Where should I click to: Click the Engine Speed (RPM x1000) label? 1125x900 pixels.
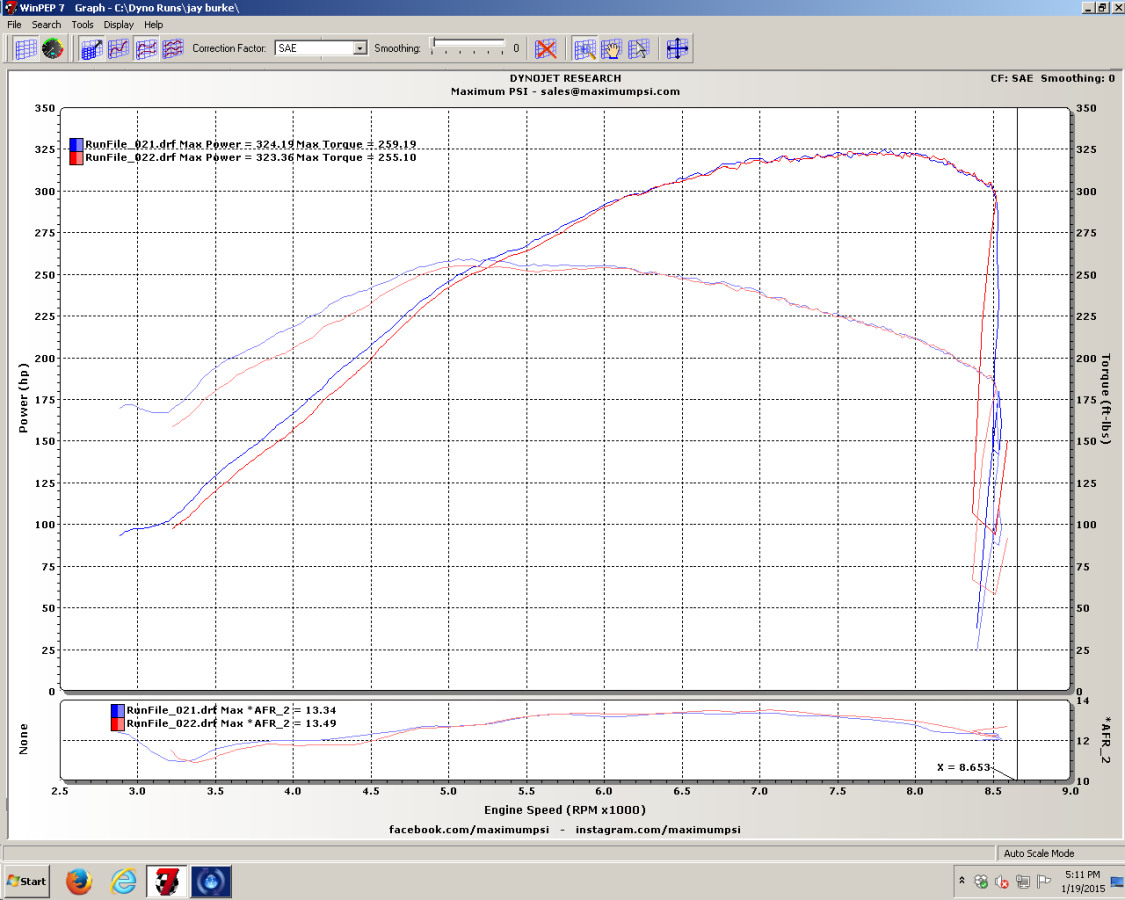tap(565, 810)
